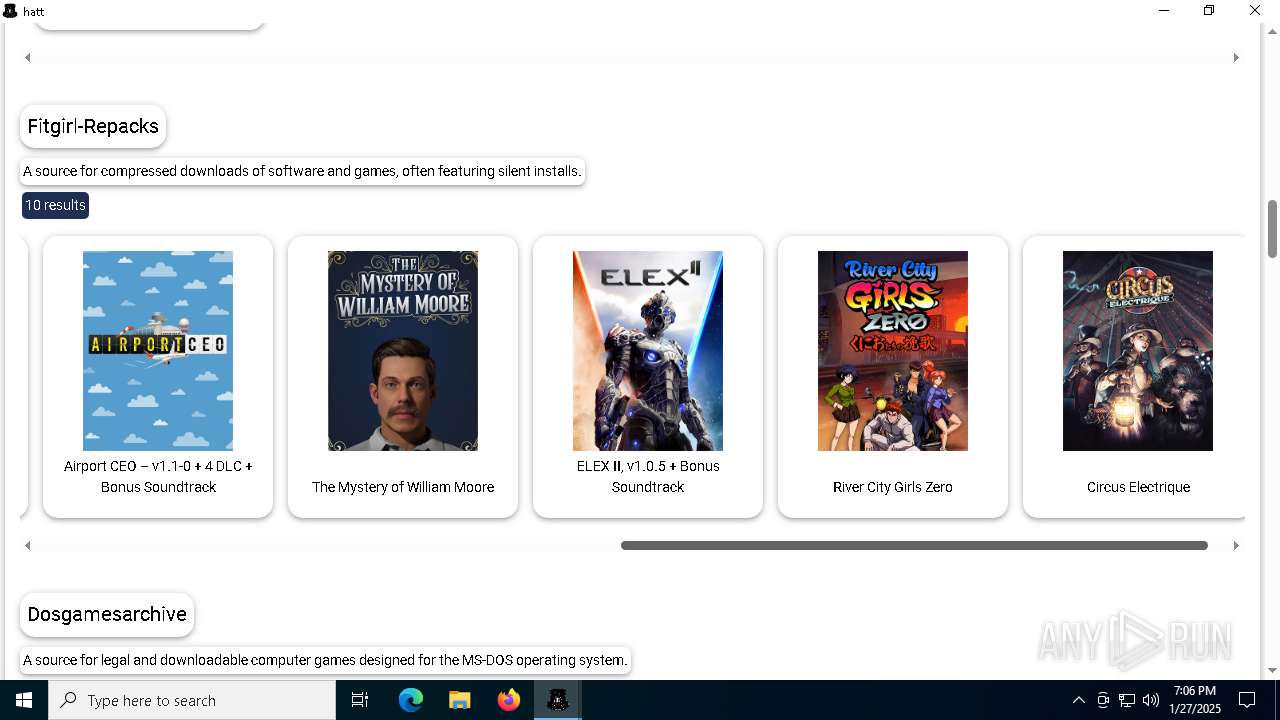Open Task View from the taskbar
Screen dimensions: 1280x720
coord(360,700)
